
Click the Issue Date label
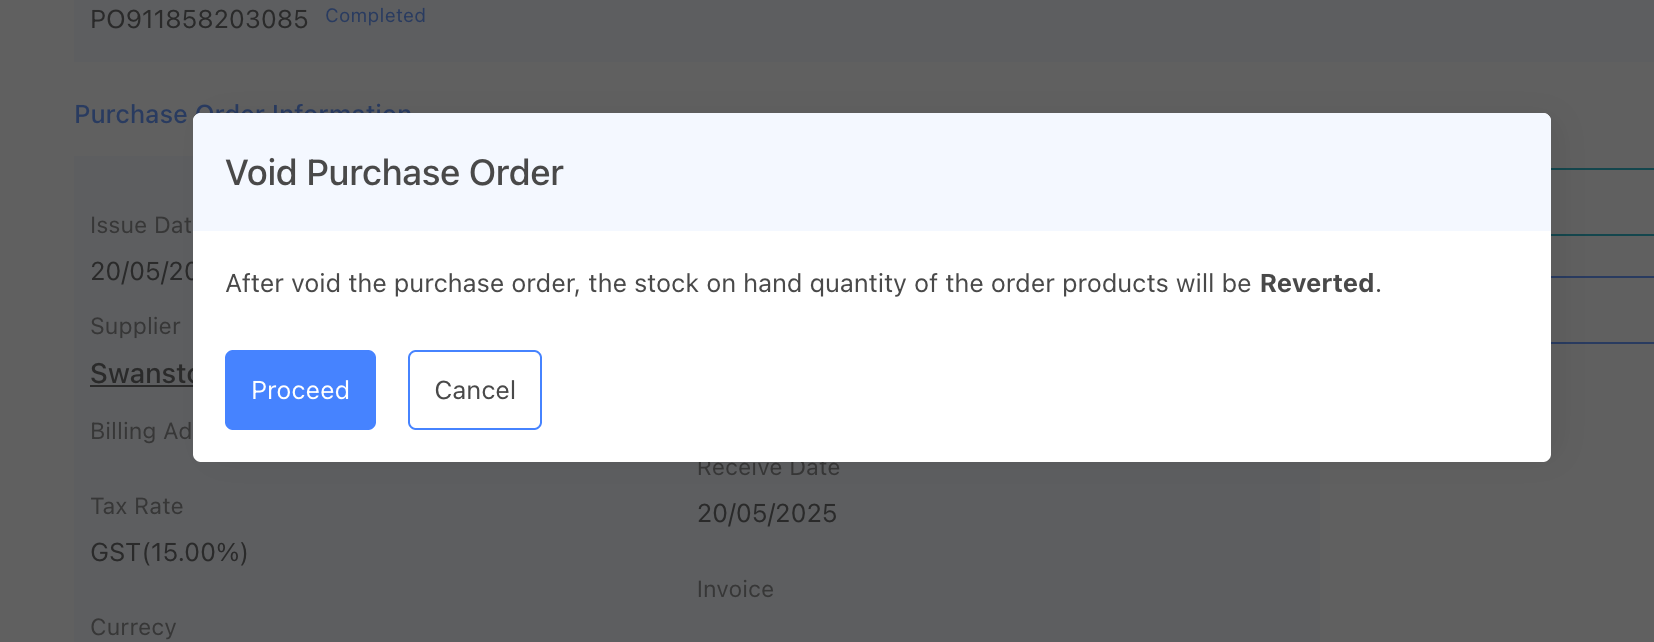140,226
